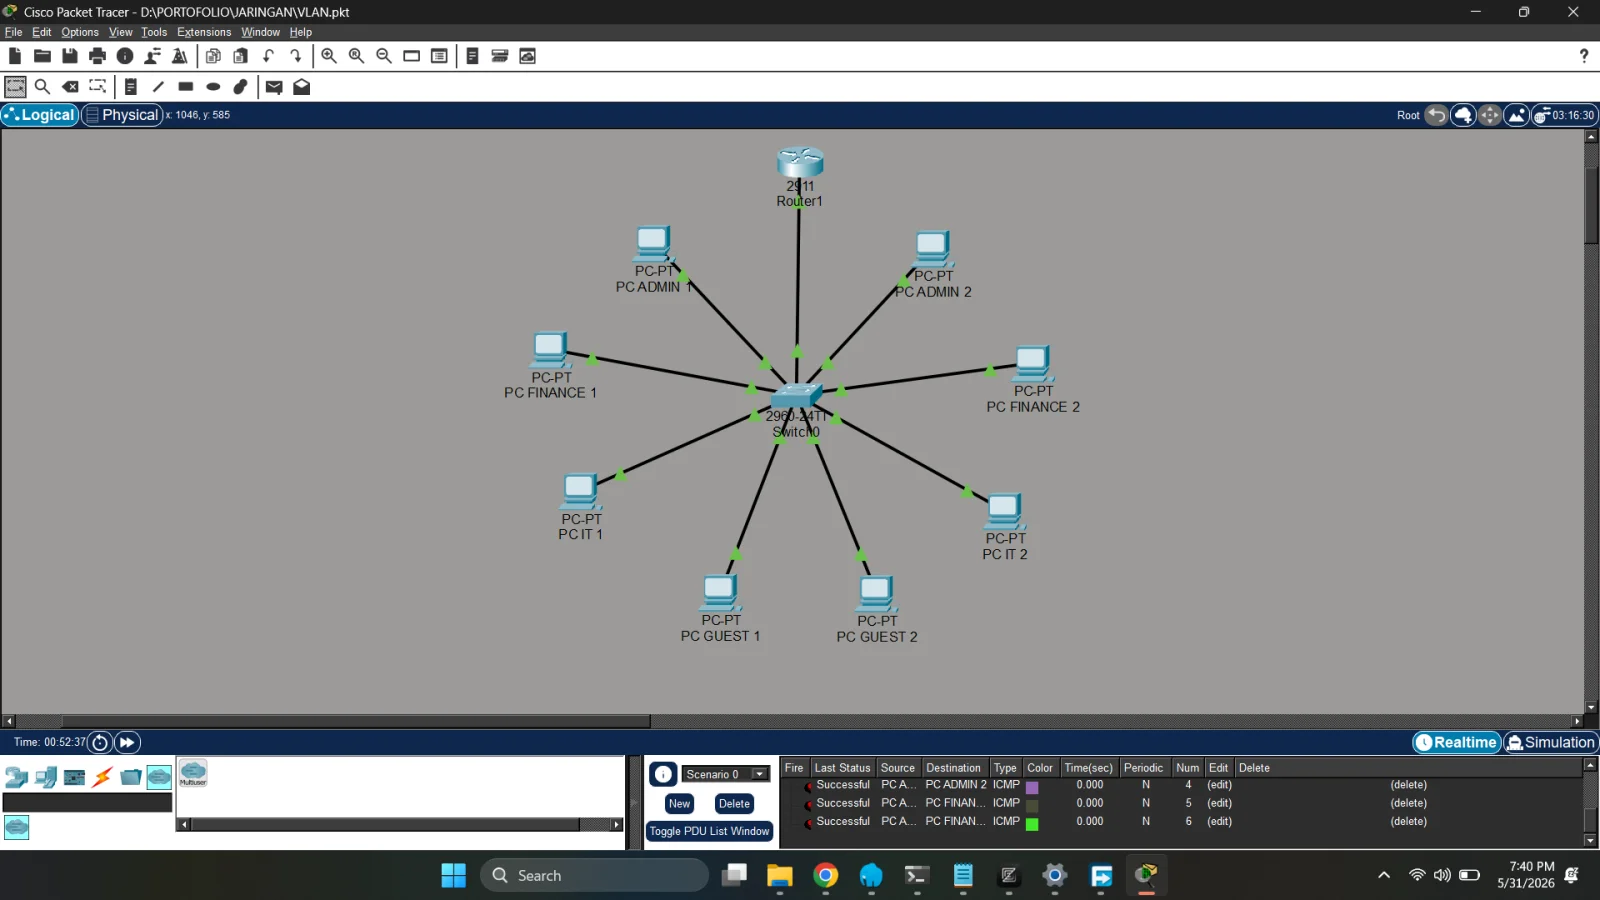1600x900 pixels.
Task: Open the Tools menu
Action: (154, 32)
